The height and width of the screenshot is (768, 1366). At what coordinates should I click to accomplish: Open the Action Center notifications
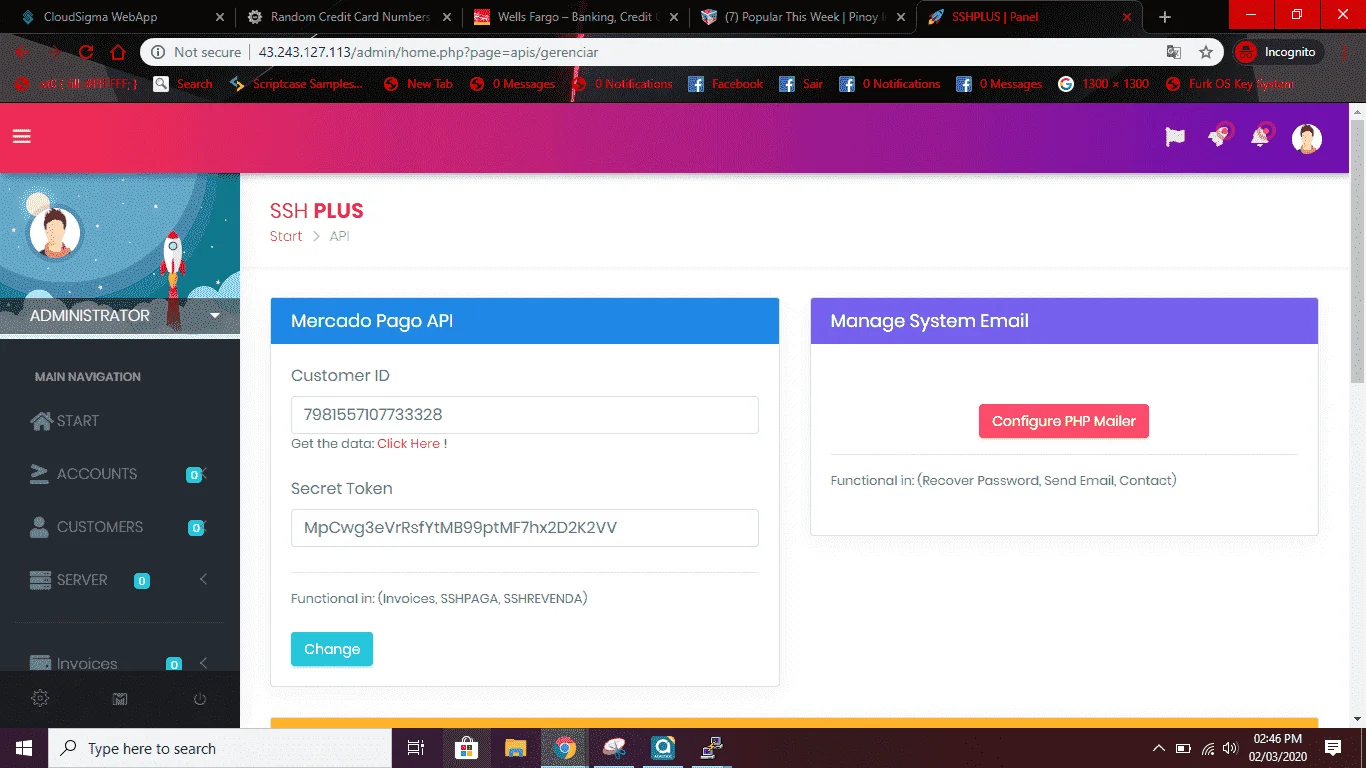click(x=1333, y=748)
